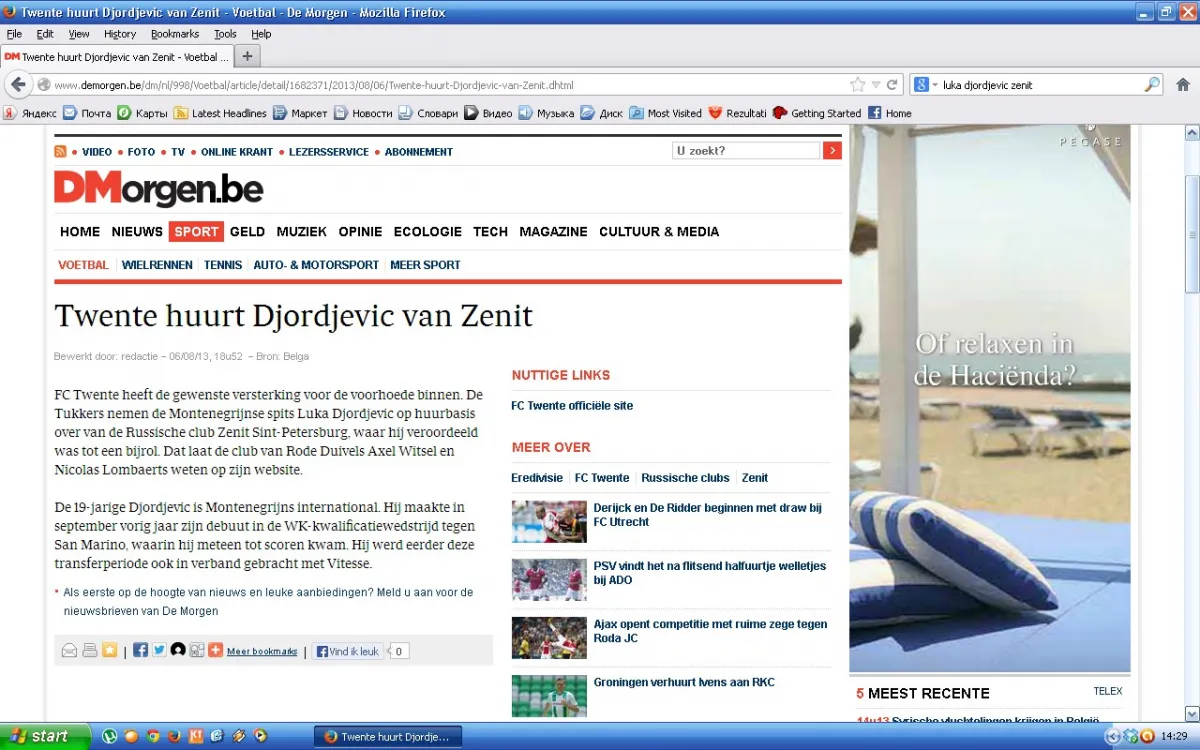Click the Firefox taskbar button Twente huurt Djordje
This screenshot has height=750, width=1200.
(x=388, y=737)
